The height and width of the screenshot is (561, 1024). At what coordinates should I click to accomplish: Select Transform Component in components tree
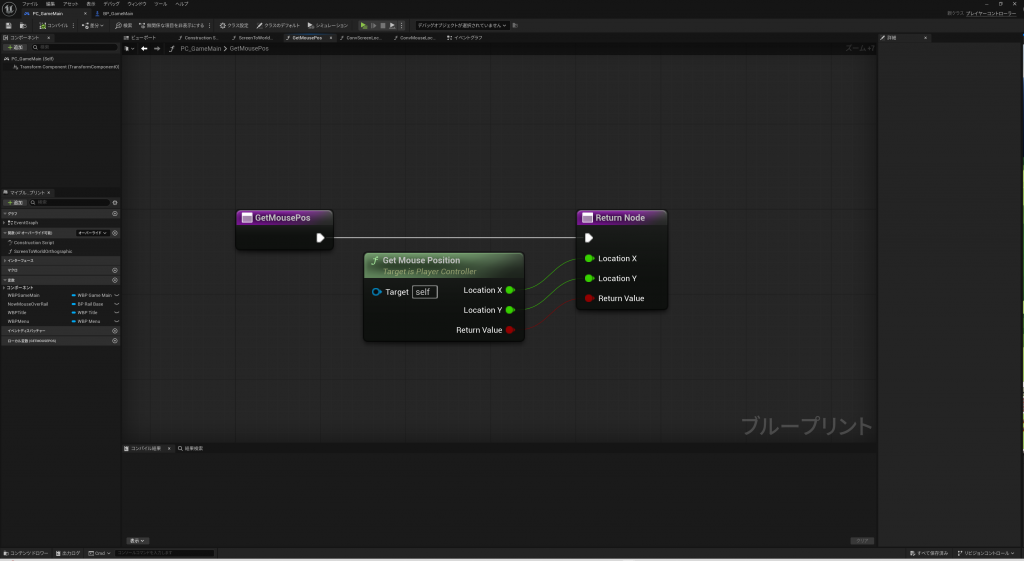(x=65, y=67)
